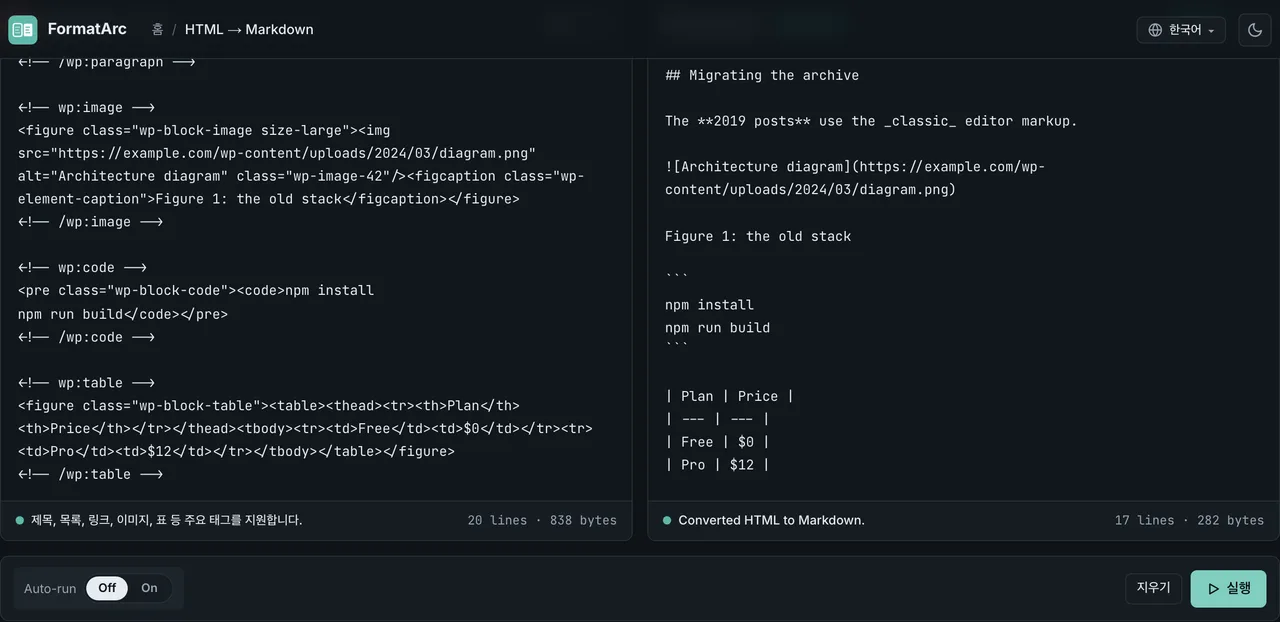This screenshot has height=622, width=1280.
Task: Switch Auto-run to Off
Action: (107, 588)
